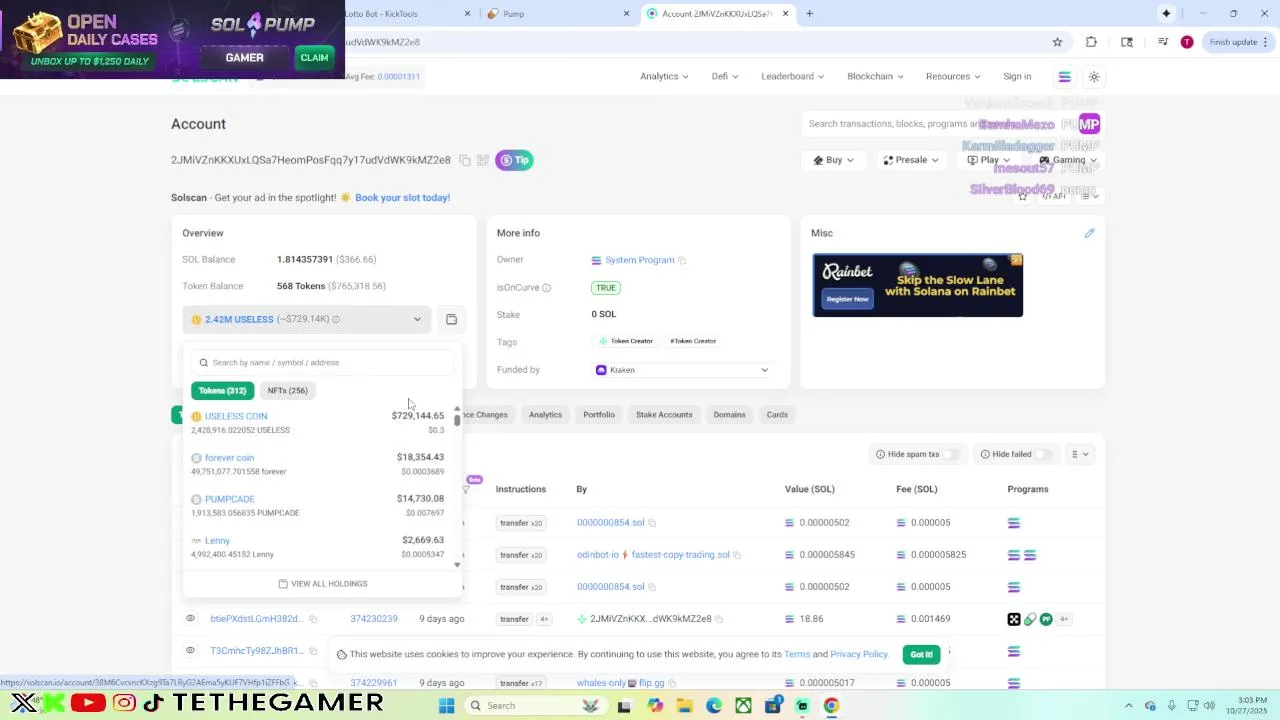
Task: Click the info icon beside 2.42M USELESS value
Action: coord(336,319)
